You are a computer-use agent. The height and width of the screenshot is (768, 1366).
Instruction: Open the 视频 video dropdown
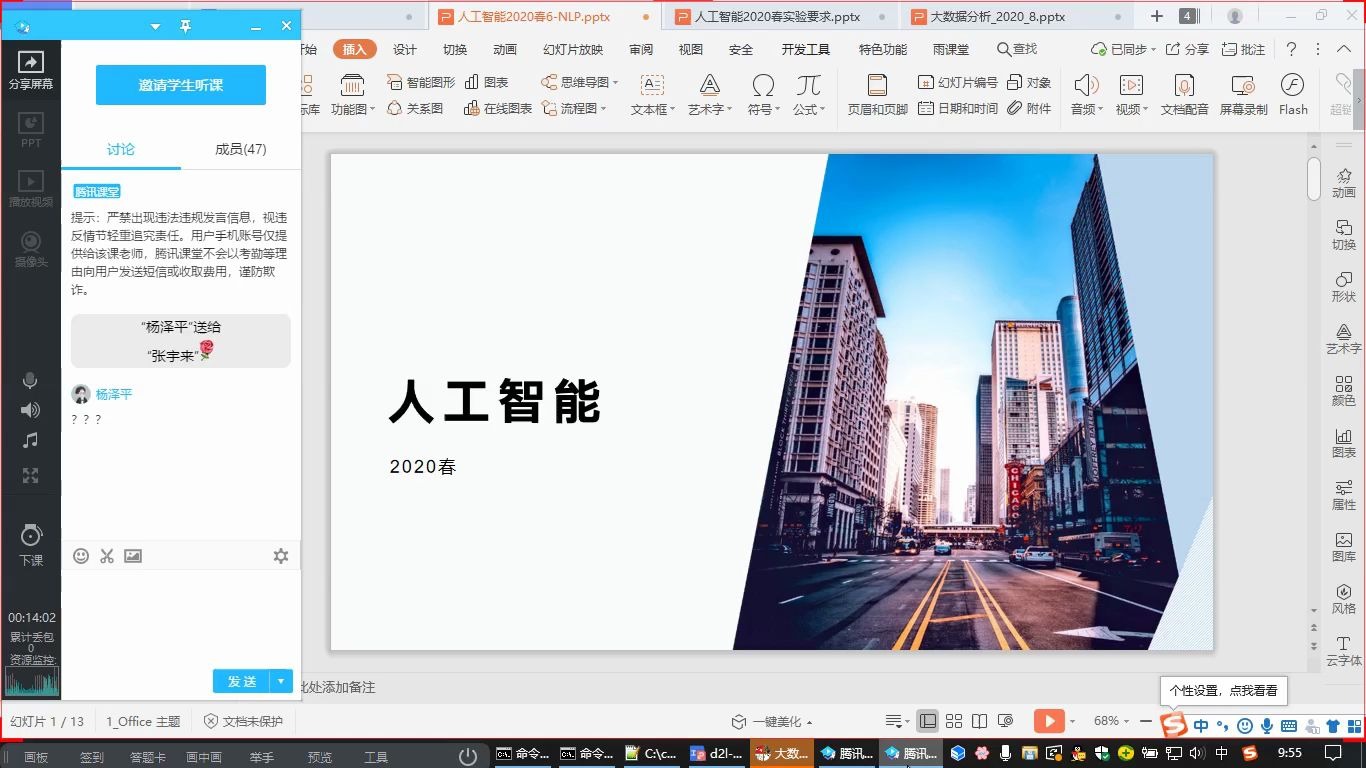tap(1131, 95)
